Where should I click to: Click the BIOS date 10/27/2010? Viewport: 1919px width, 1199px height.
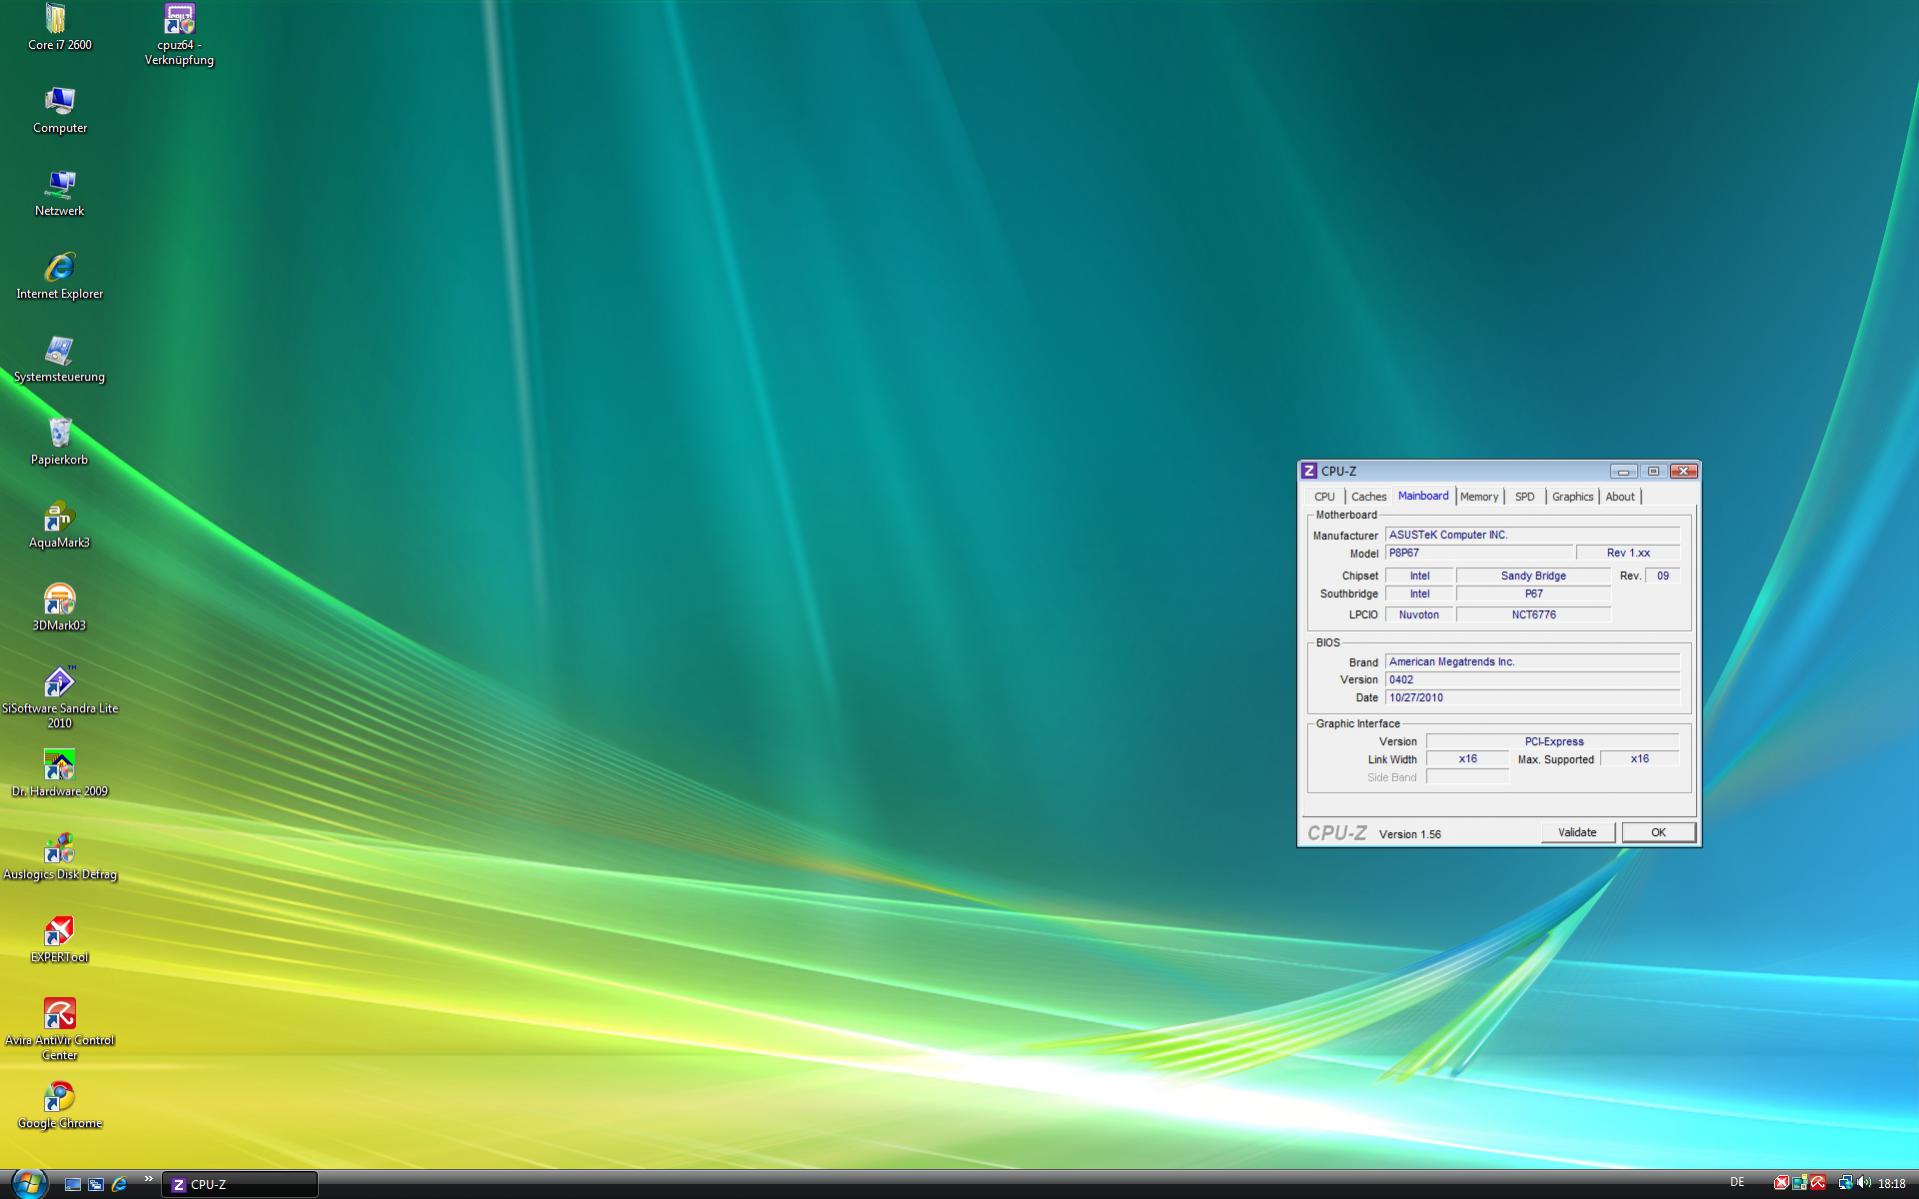click(1532, 698)
